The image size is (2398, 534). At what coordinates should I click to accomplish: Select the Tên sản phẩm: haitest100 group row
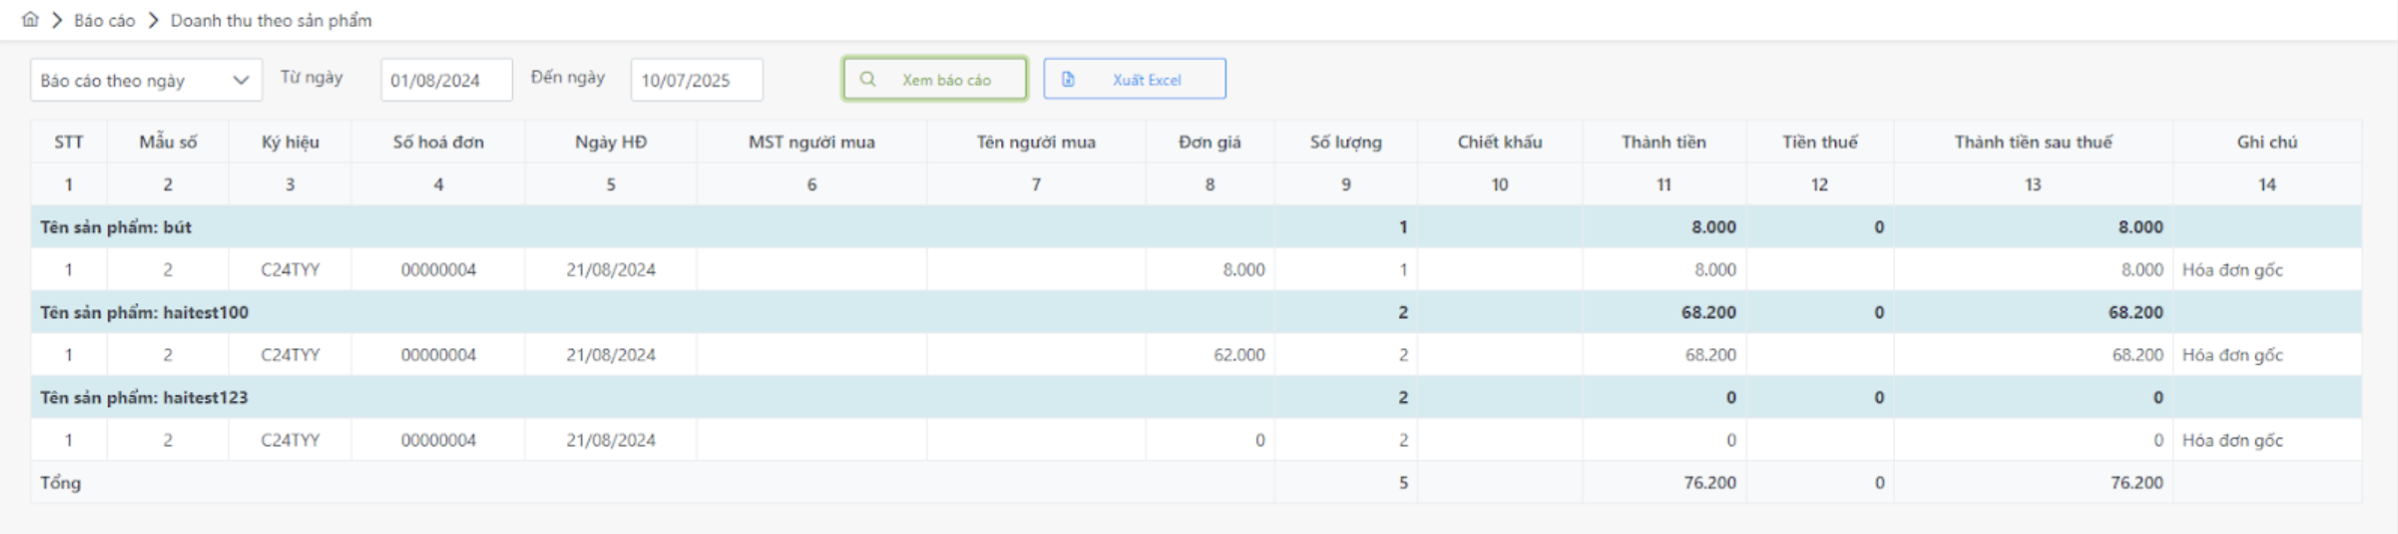pyautogui.click(x=144, y=312)
